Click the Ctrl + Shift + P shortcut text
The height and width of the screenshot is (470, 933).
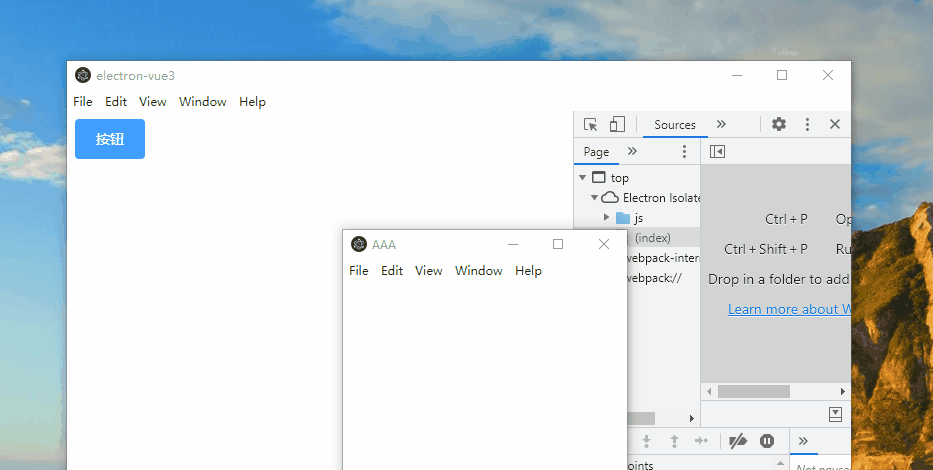click(766, 249)
